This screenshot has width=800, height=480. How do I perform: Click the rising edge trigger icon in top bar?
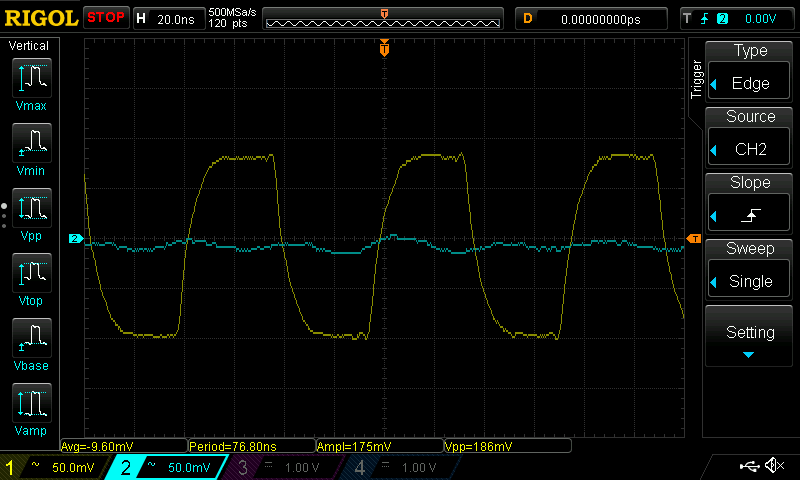705,19
